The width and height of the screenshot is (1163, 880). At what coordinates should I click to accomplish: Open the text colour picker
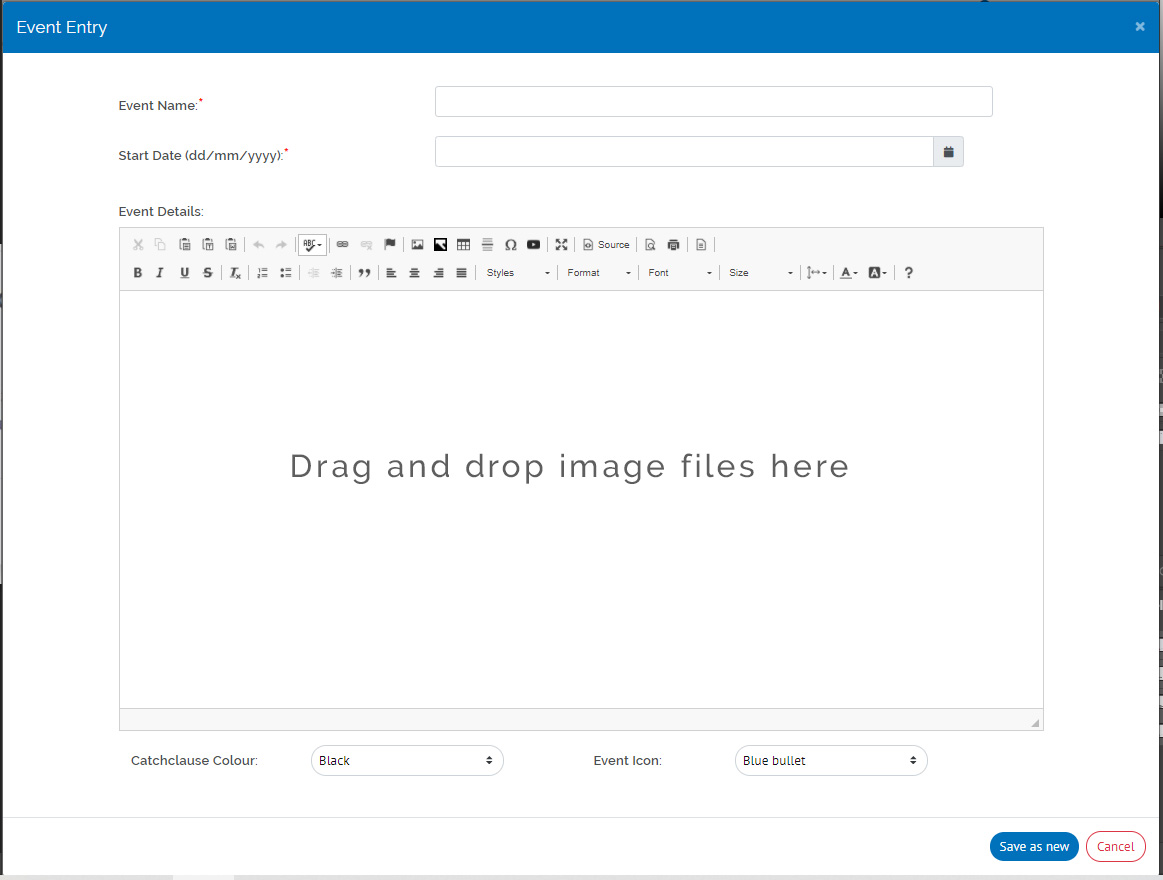(x=848, y=273)
